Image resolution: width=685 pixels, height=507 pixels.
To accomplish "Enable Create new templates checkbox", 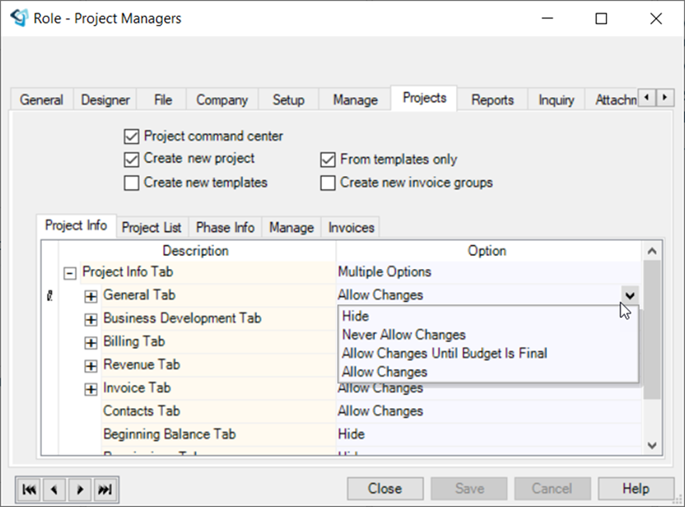I will 131,183.
